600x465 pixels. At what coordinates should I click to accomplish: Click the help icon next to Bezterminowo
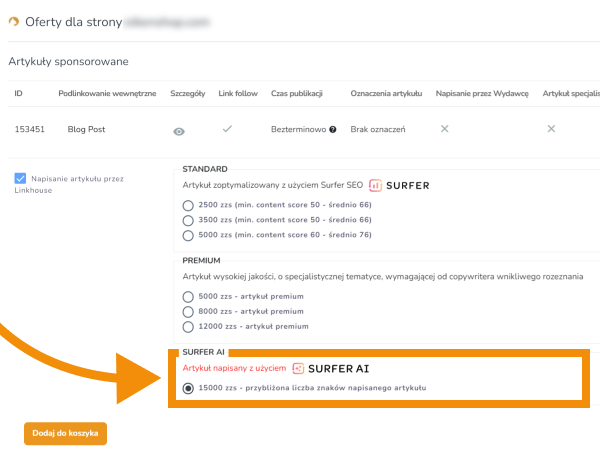coord(333,129)
